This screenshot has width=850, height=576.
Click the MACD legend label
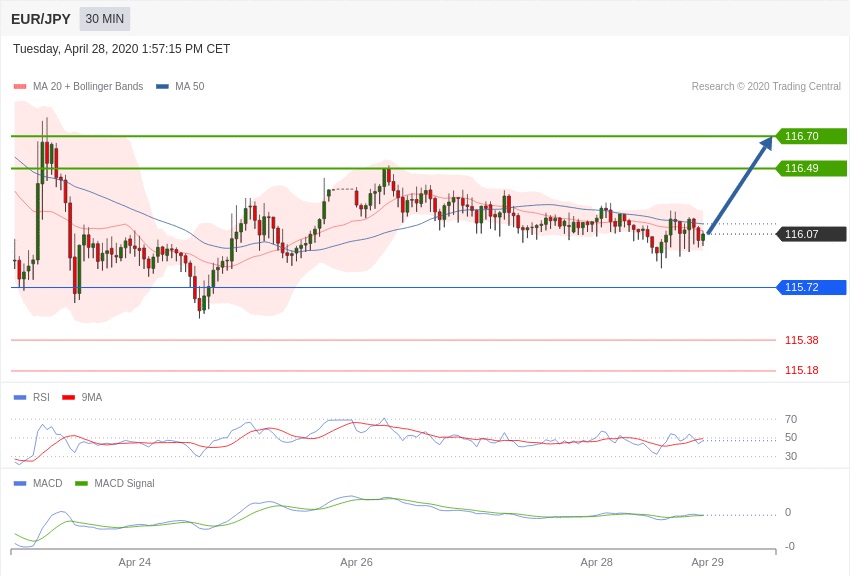pyautogui.click(x=48, y=483)
